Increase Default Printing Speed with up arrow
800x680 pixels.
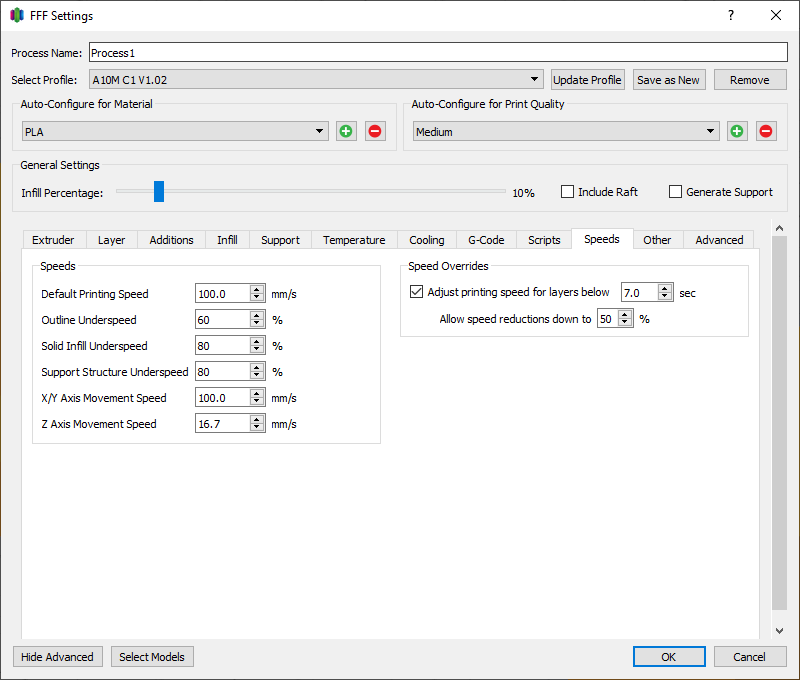[x=257, y=289]
